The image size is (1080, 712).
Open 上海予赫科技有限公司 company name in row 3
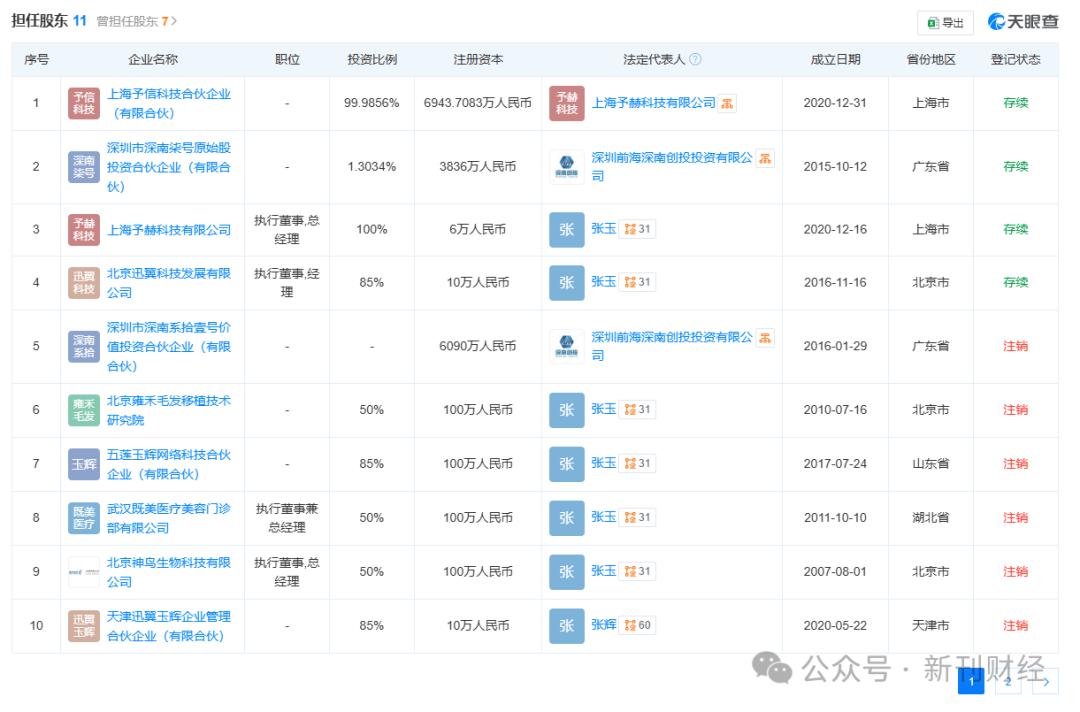(x=169, y=230)
